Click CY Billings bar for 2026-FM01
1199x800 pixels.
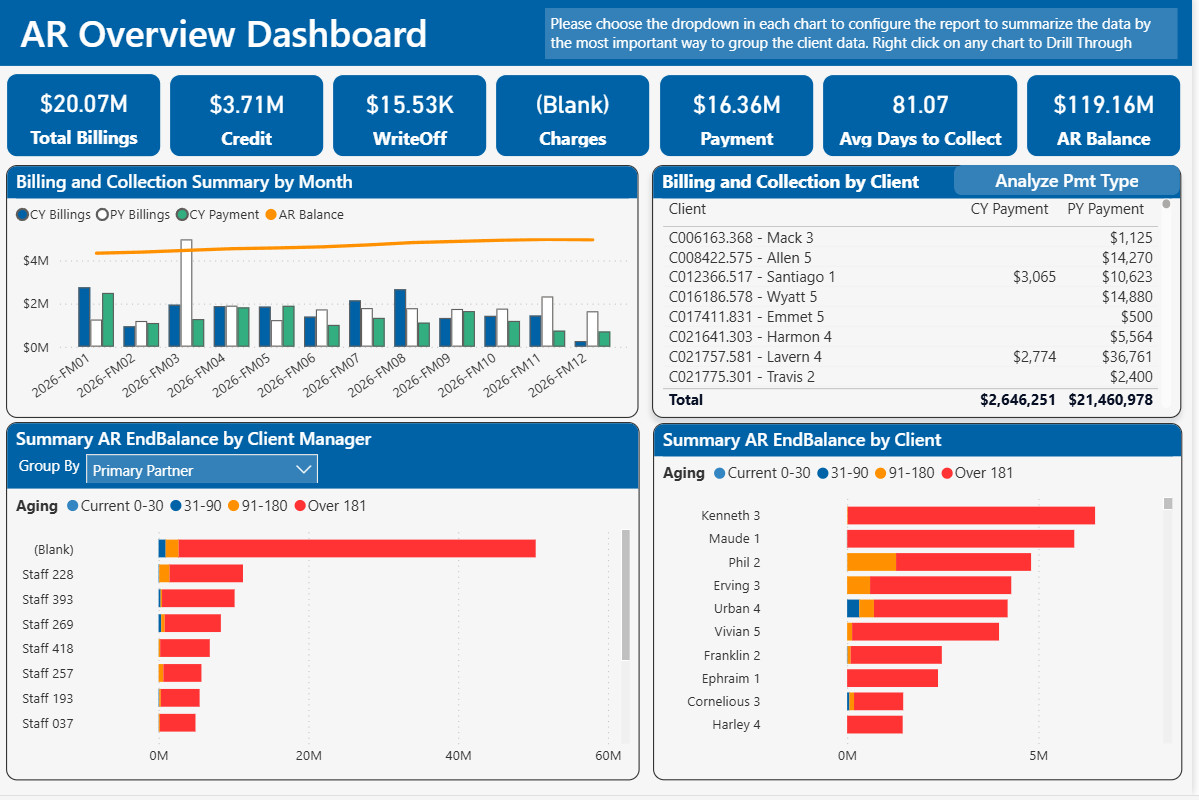point(84,317)
